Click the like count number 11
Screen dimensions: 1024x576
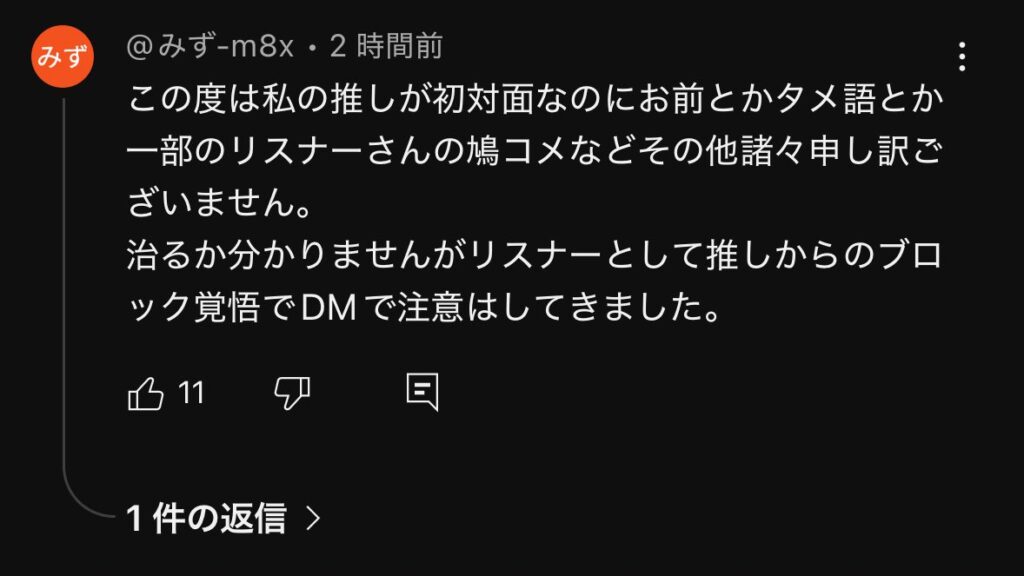pos(191,394)
